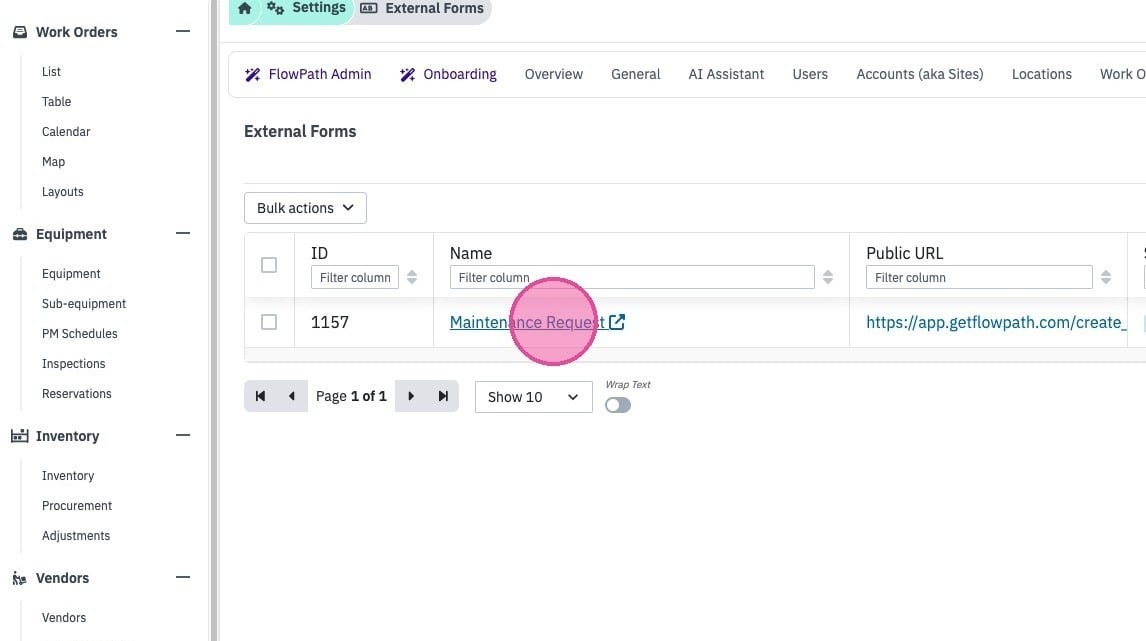The height and width of the screenshot is (641, 1146).
Task: Click the Work Orders inbox icon
Action: [20, 32]
